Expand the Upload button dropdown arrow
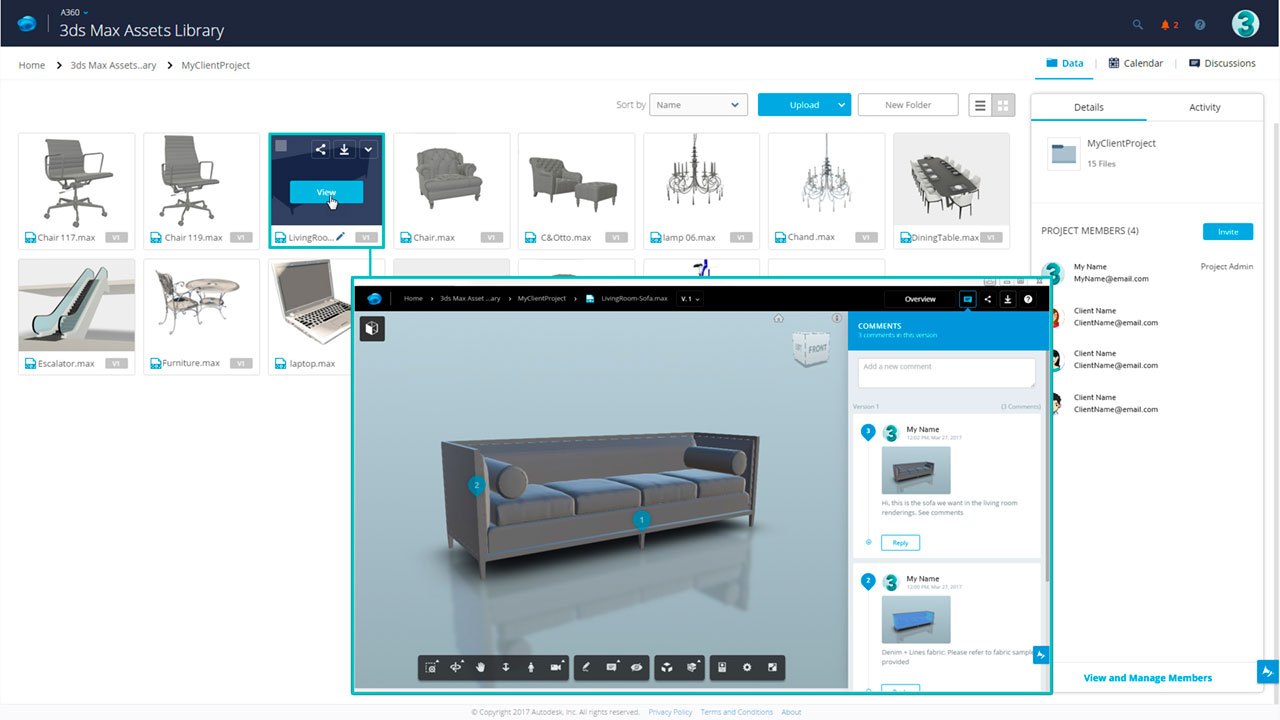The width and height of the screenshot is (1280, 720). 840,104
